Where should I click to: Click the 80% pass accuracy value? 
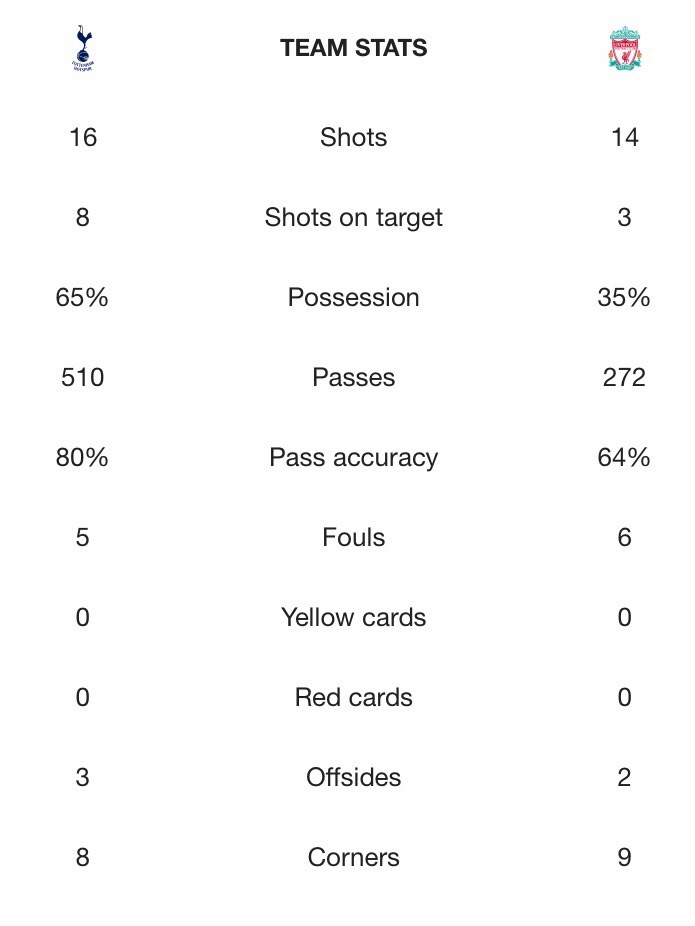[x=82, y=457]
